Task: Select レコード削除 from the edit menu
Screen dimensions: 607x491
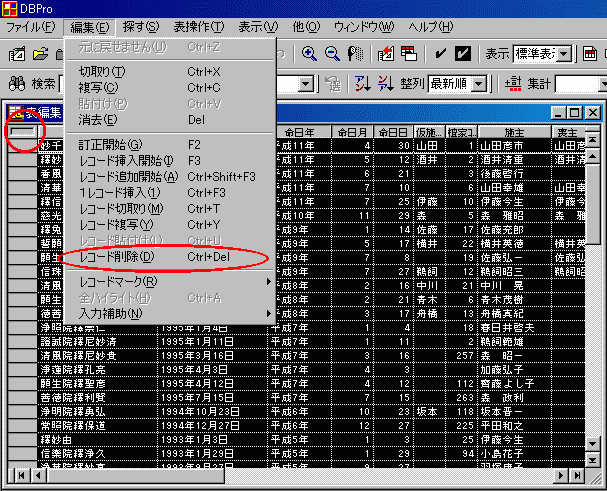Action: click(x=170, y=257)
